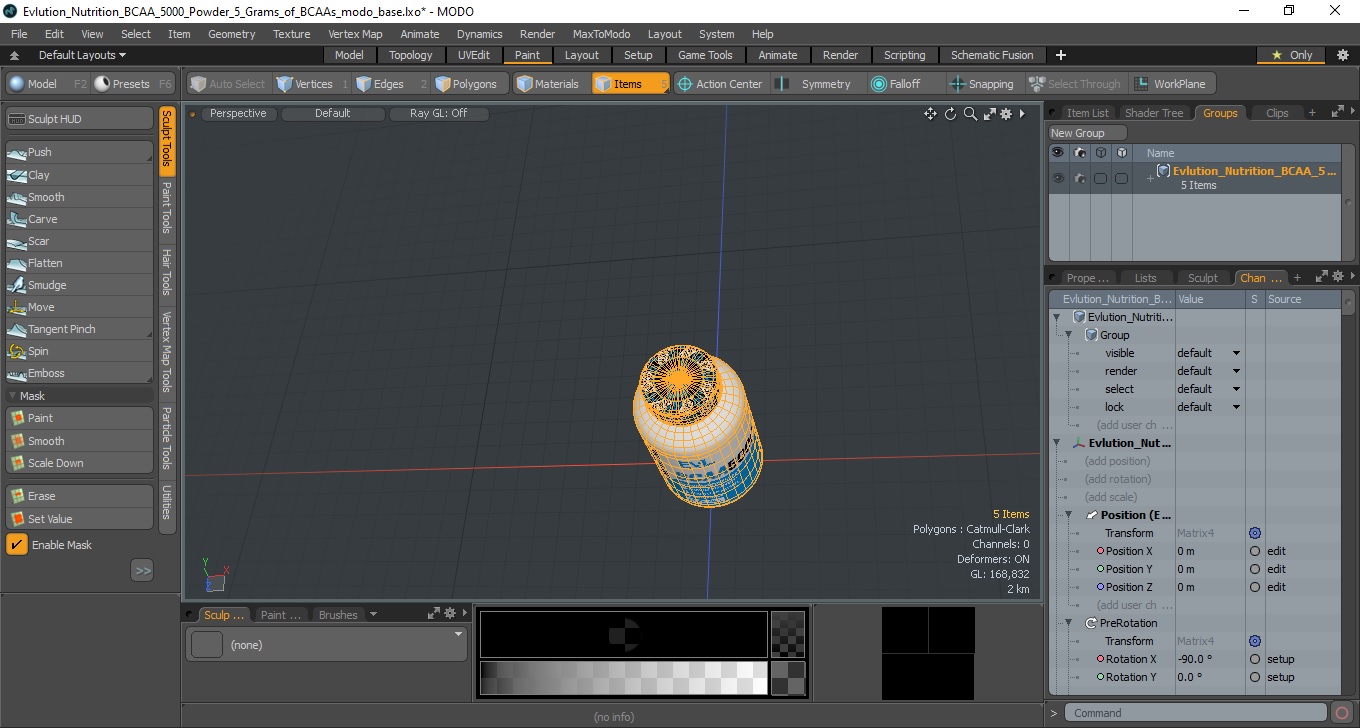This screenshot has height=728, width=1360.
Task: Click the Command input field
Action: pos(1196,713)
